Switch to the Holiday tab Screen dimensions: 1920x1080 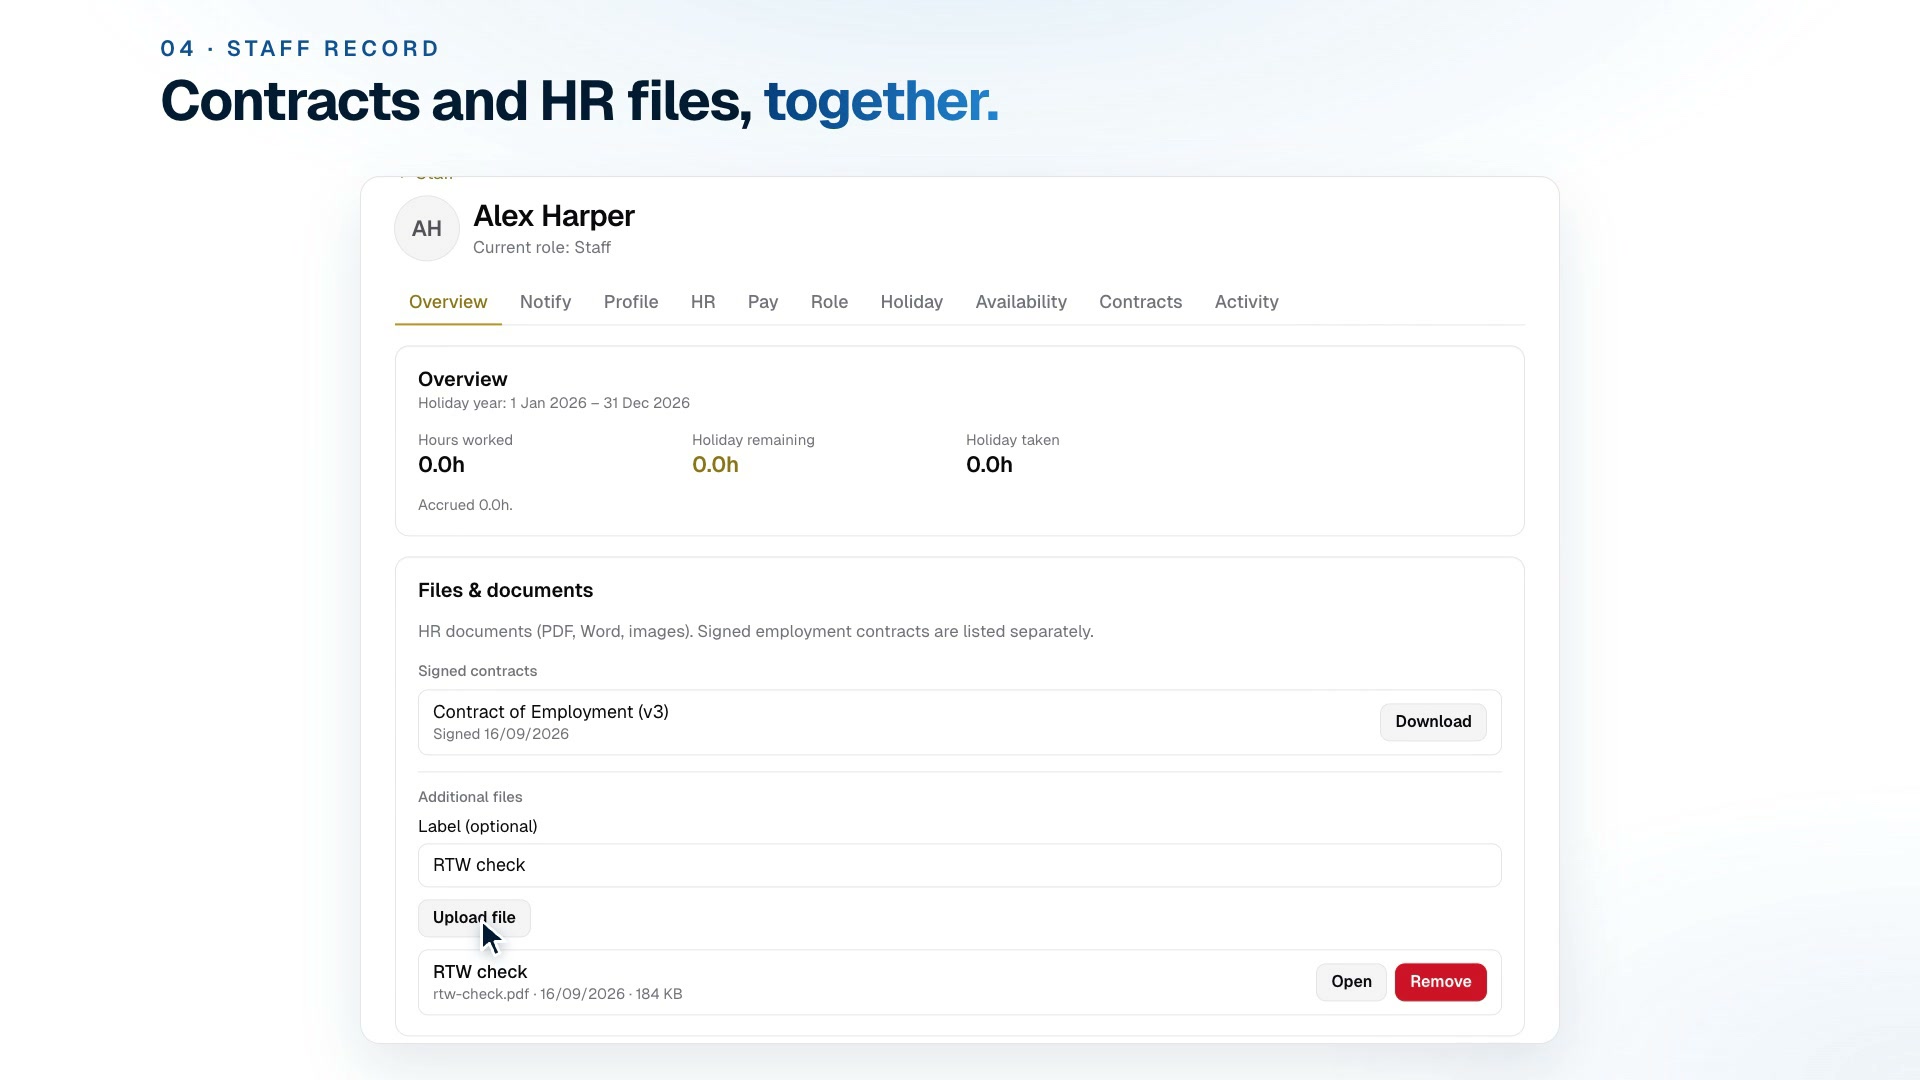(912, 302)
